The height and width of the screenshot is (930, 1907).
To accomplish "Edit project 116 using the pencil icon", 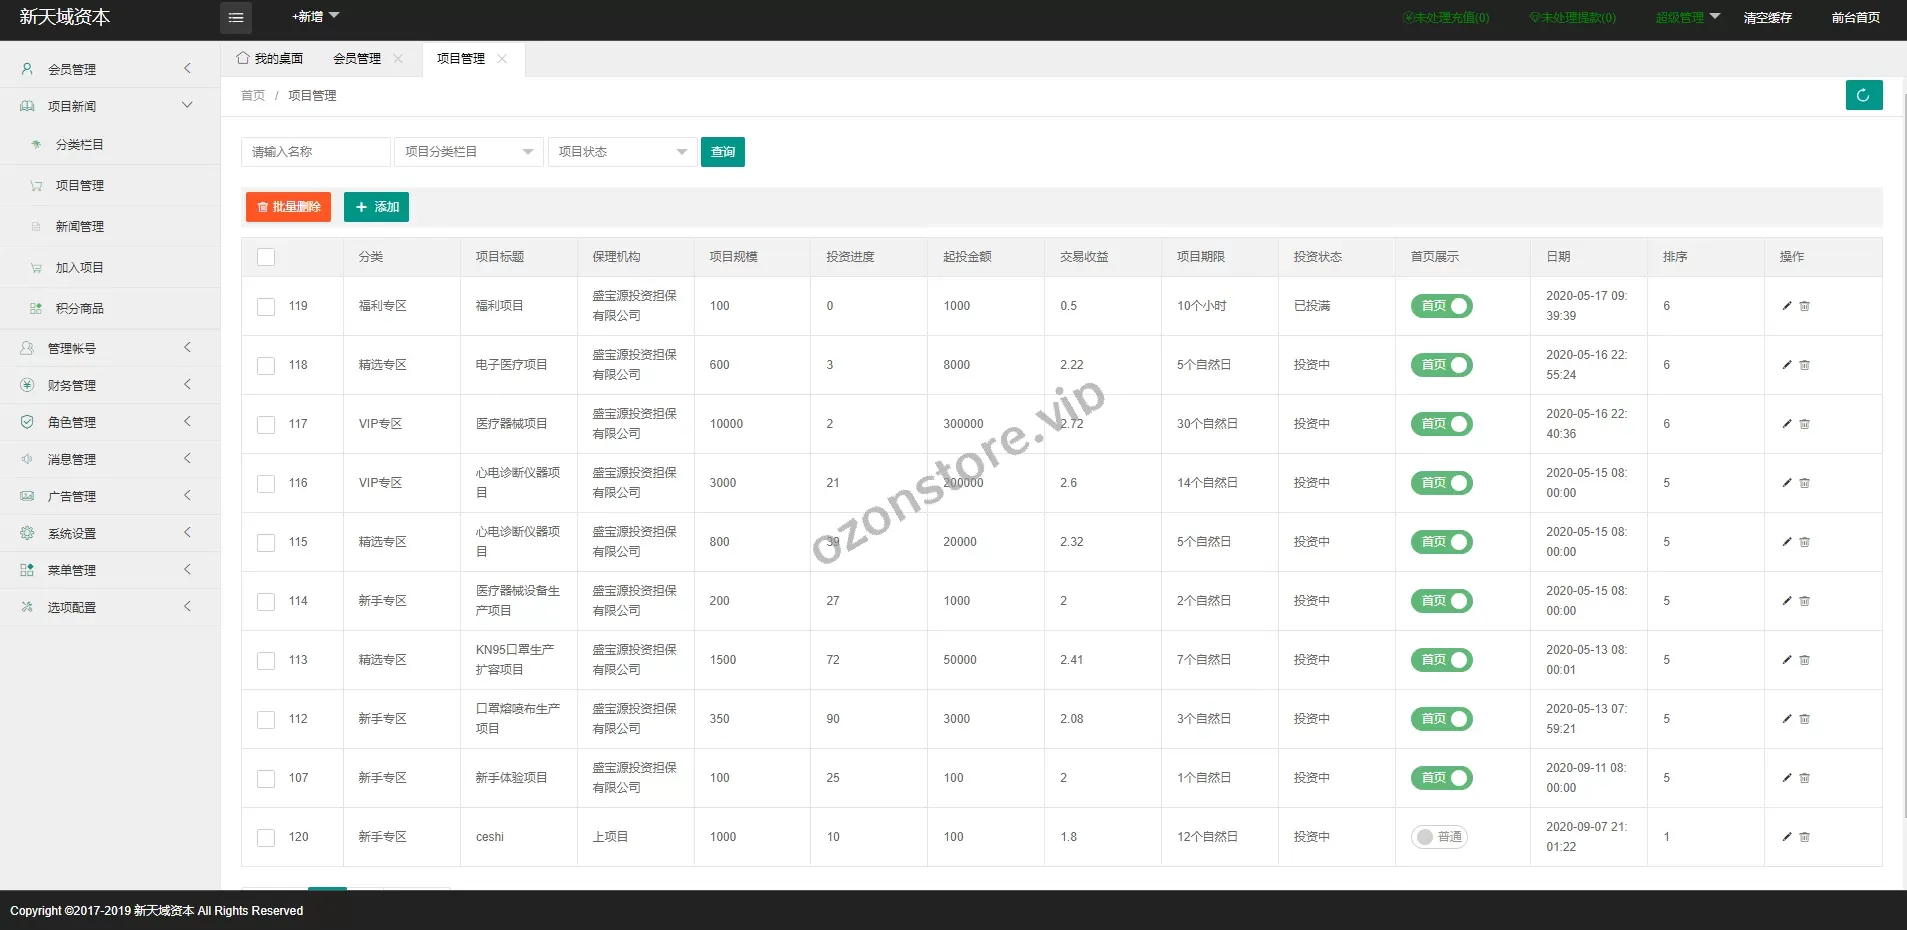I will pos(1786,483).
